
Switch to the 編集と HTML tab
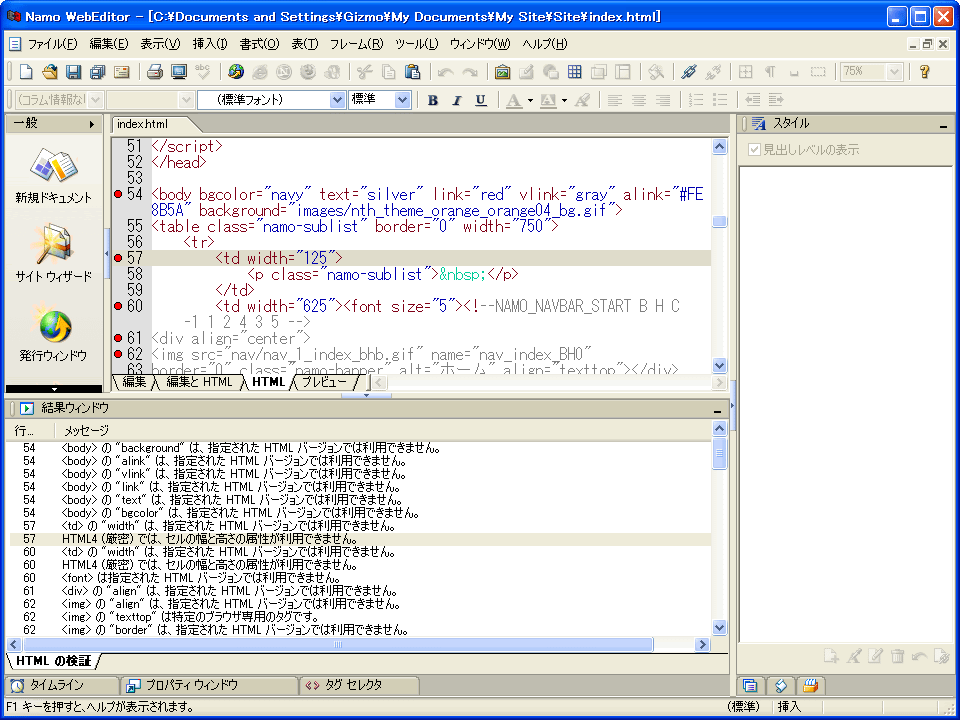199,382
